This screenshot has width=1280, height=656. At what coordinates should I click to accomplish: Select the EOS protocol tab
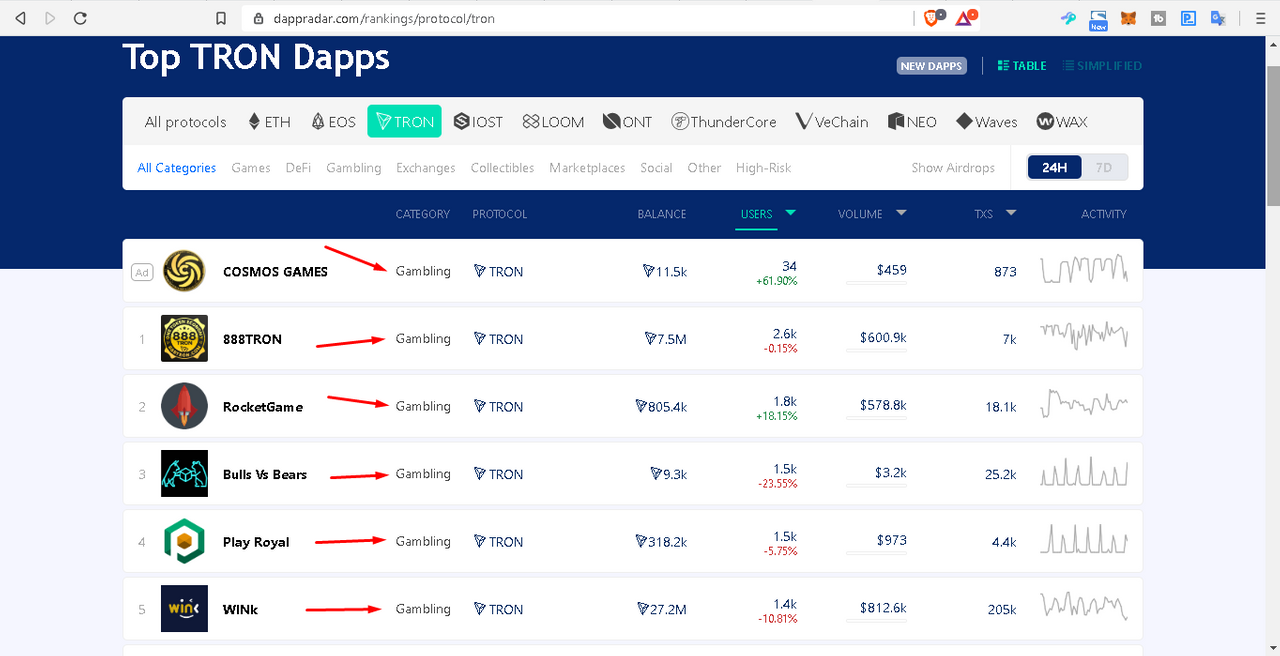(334, 122)
